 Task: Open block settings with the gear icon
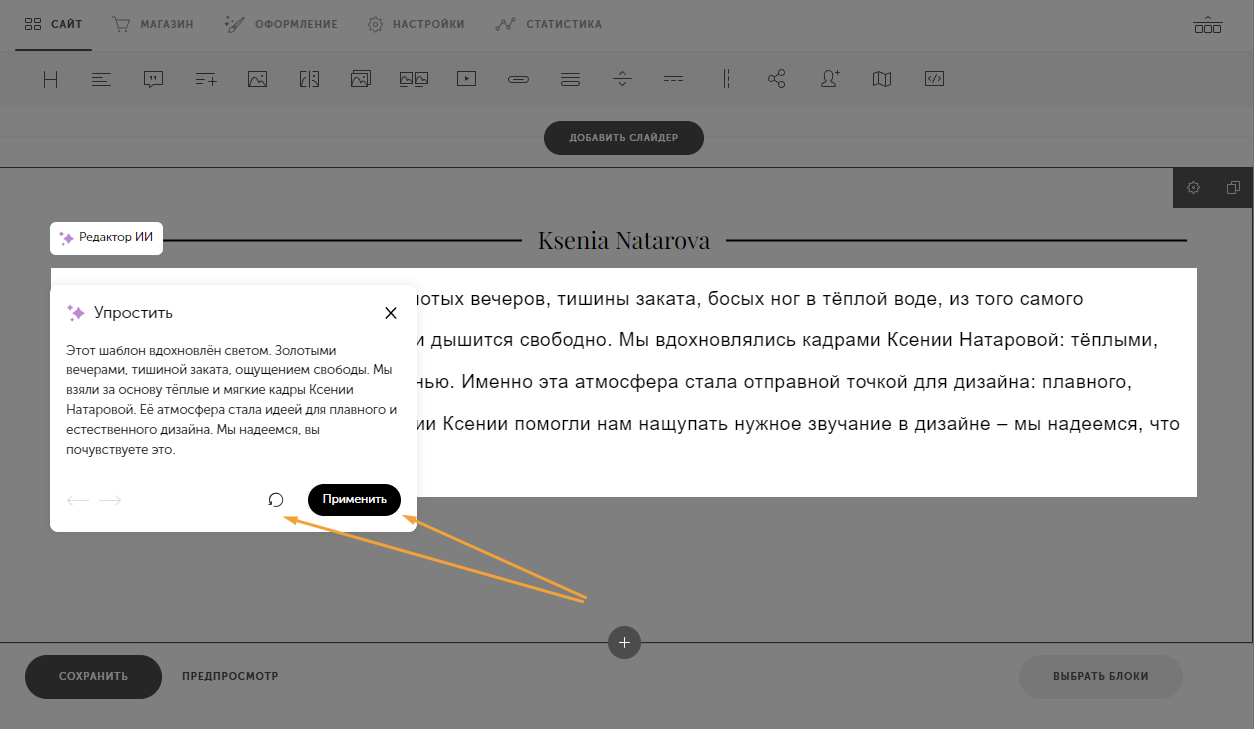click(x=1193, y=187)
